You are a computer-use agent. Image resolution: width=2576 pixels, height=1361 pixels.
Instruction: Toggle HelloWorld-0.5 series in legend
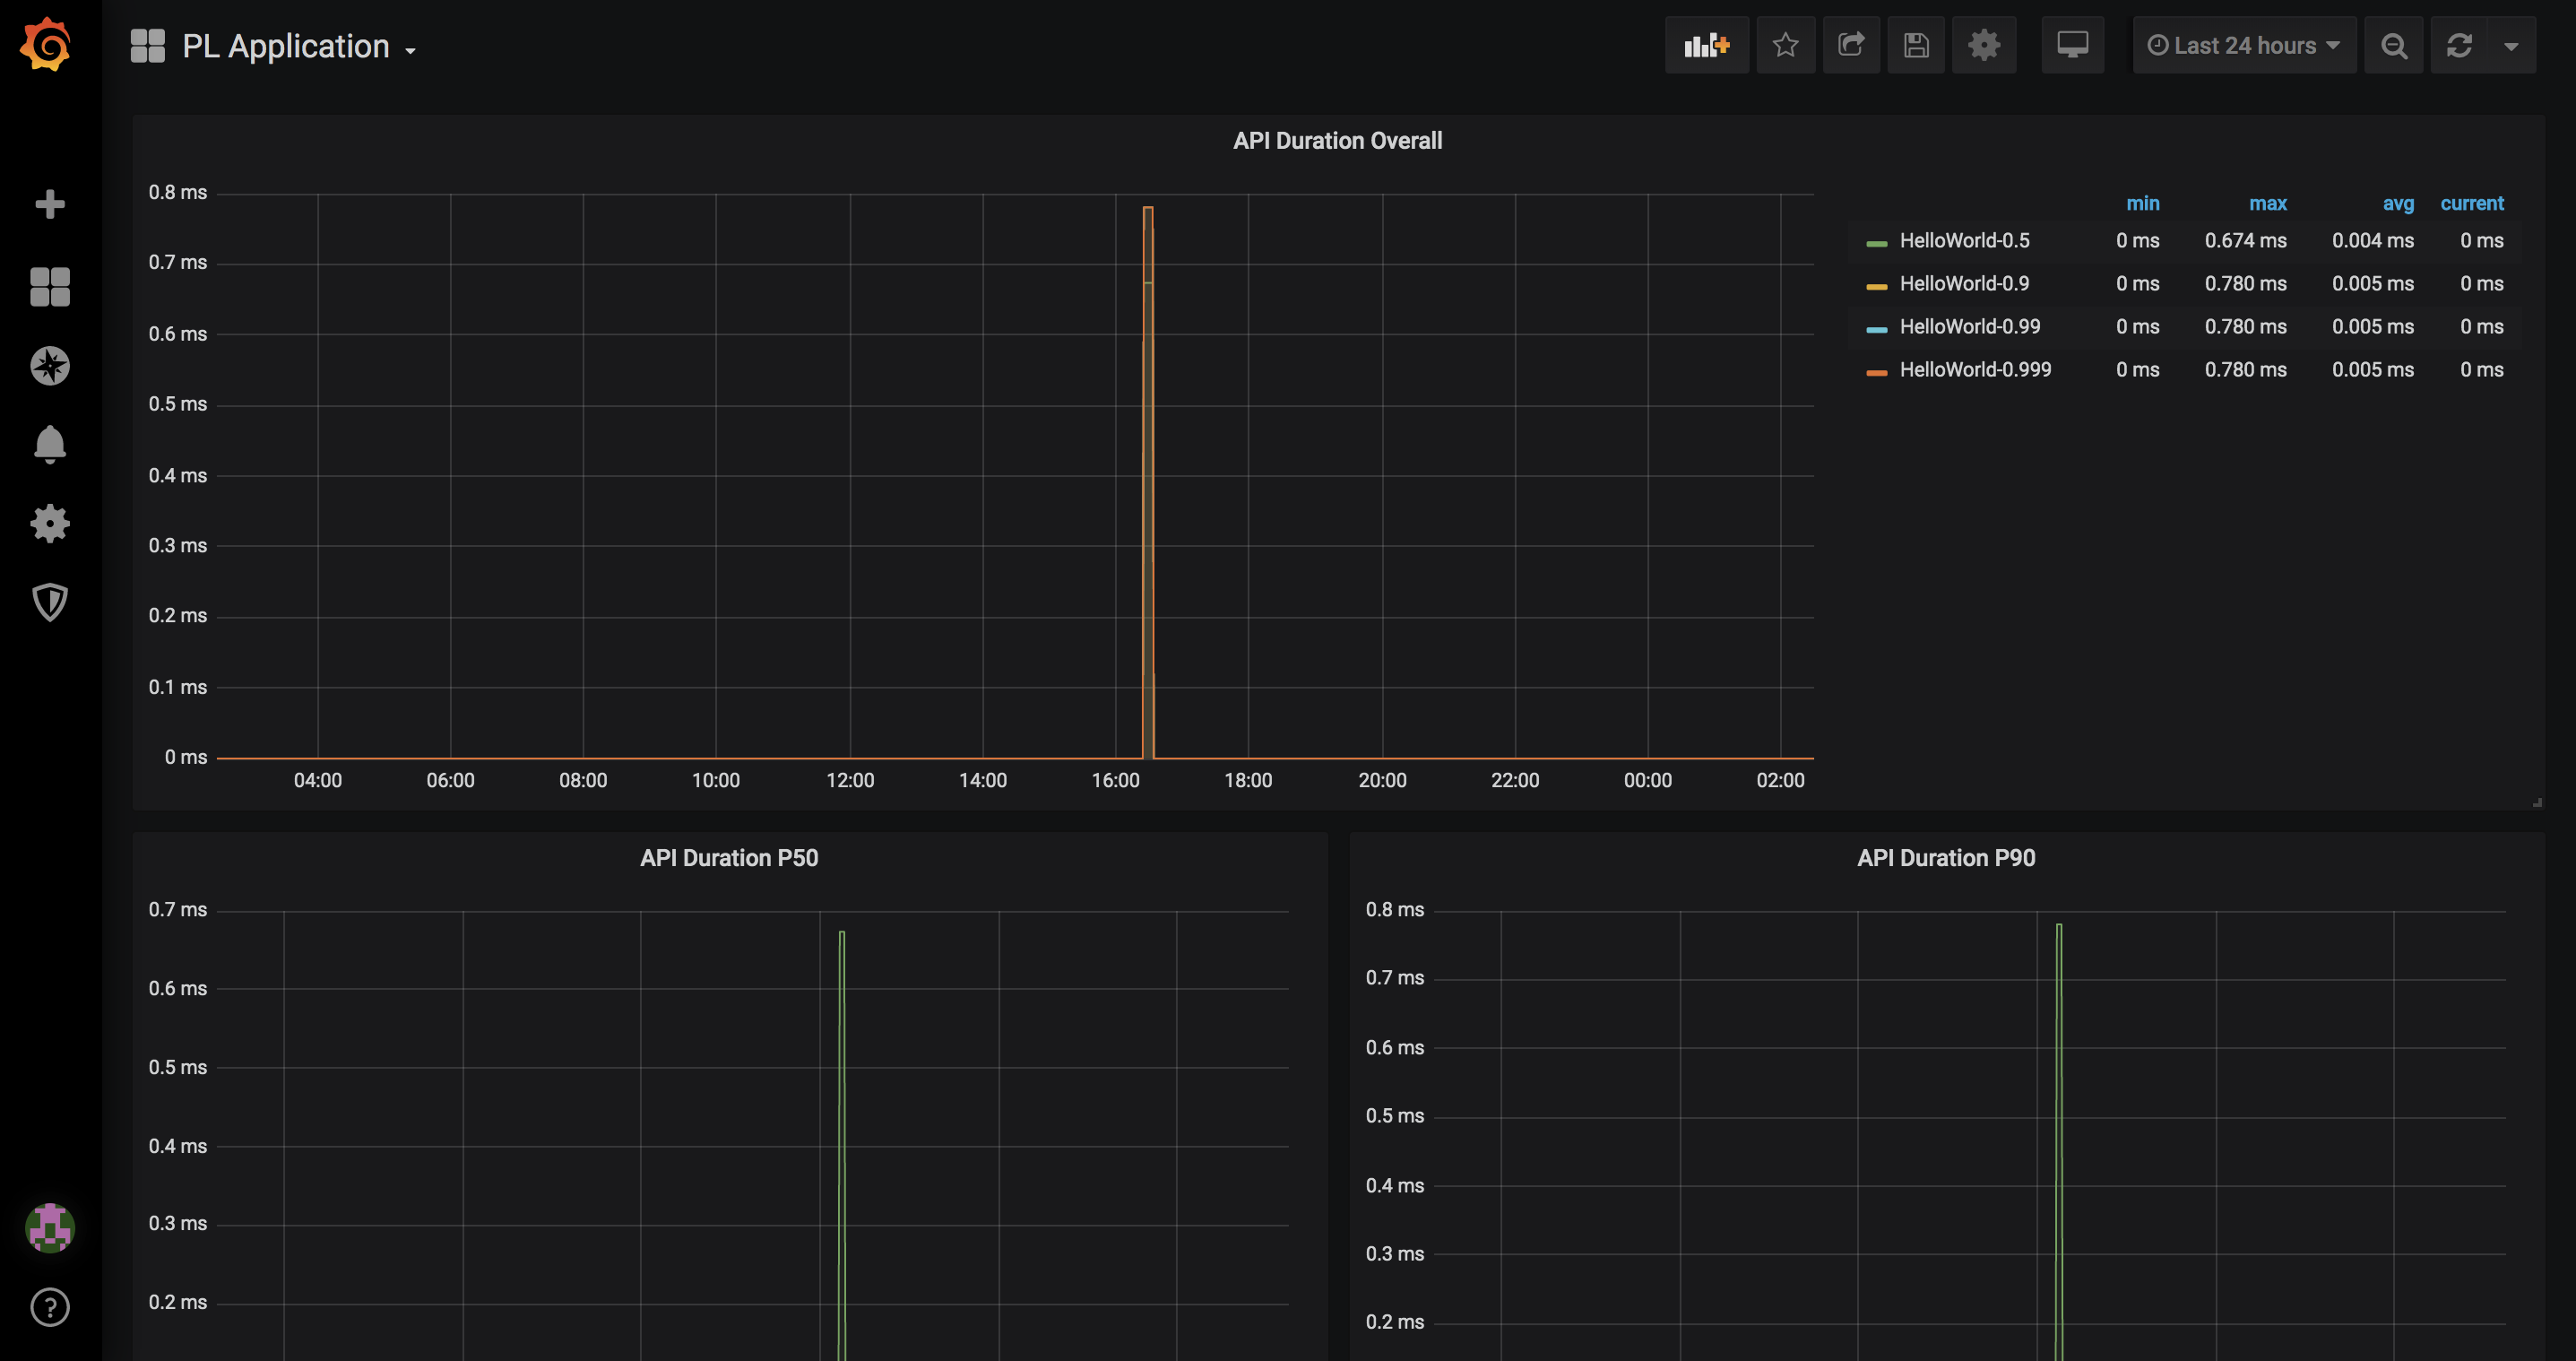click(x=1964, y=240)
